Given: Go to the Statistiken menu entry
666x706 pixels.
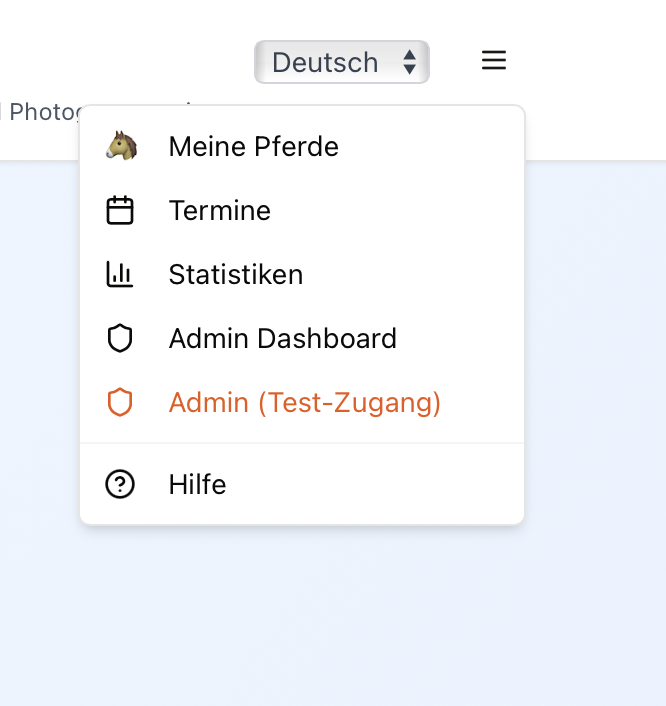Looking at the screenshot, I should [x=236, y=274].
